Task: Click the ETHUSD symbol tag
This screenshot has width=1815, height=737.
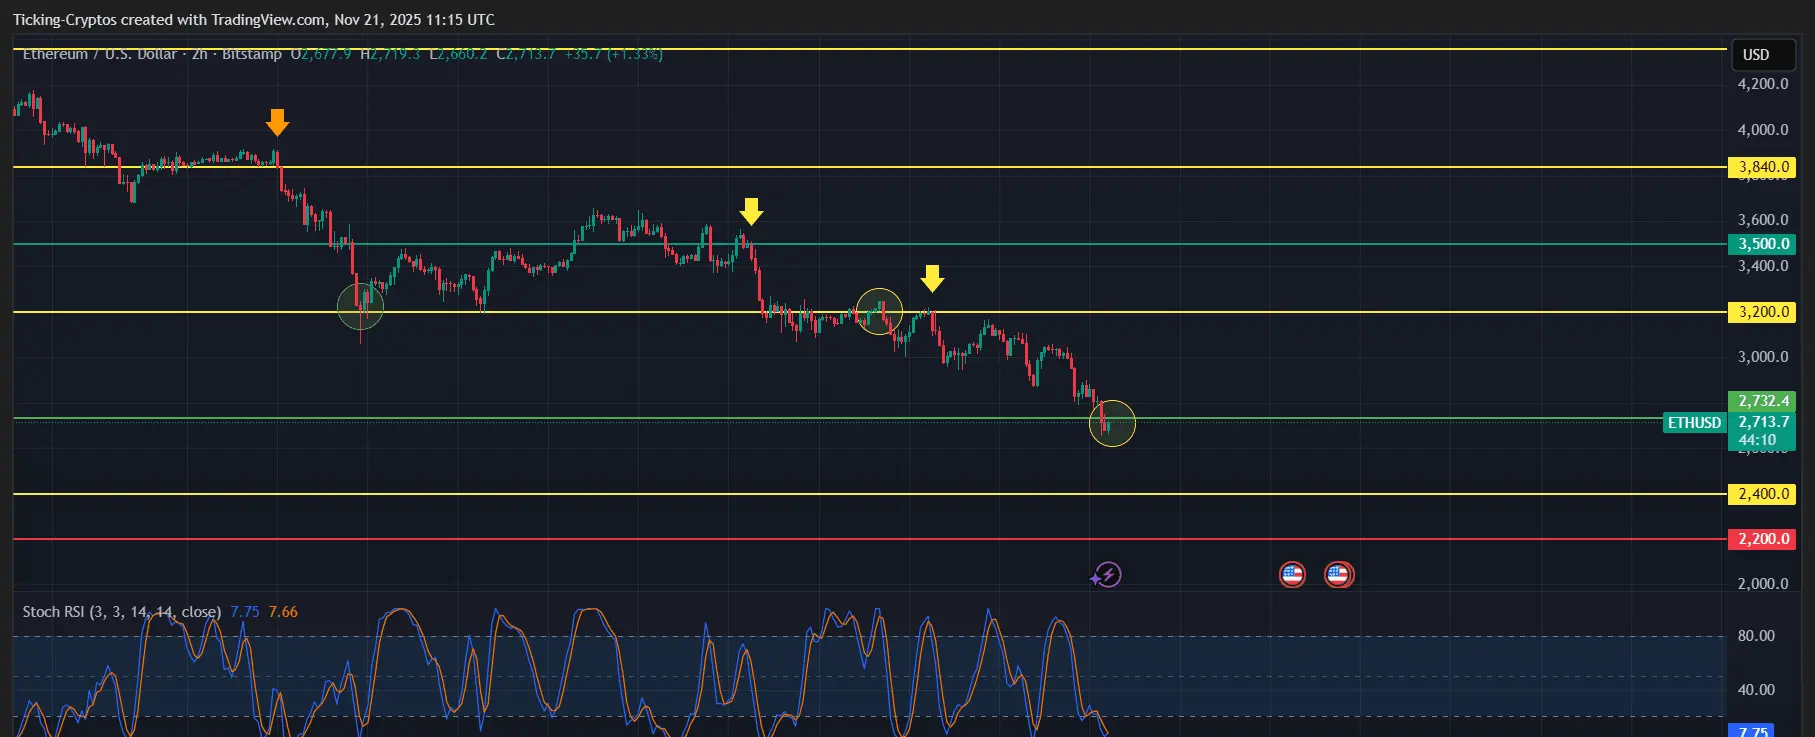Action: [x=1694, y=423]
